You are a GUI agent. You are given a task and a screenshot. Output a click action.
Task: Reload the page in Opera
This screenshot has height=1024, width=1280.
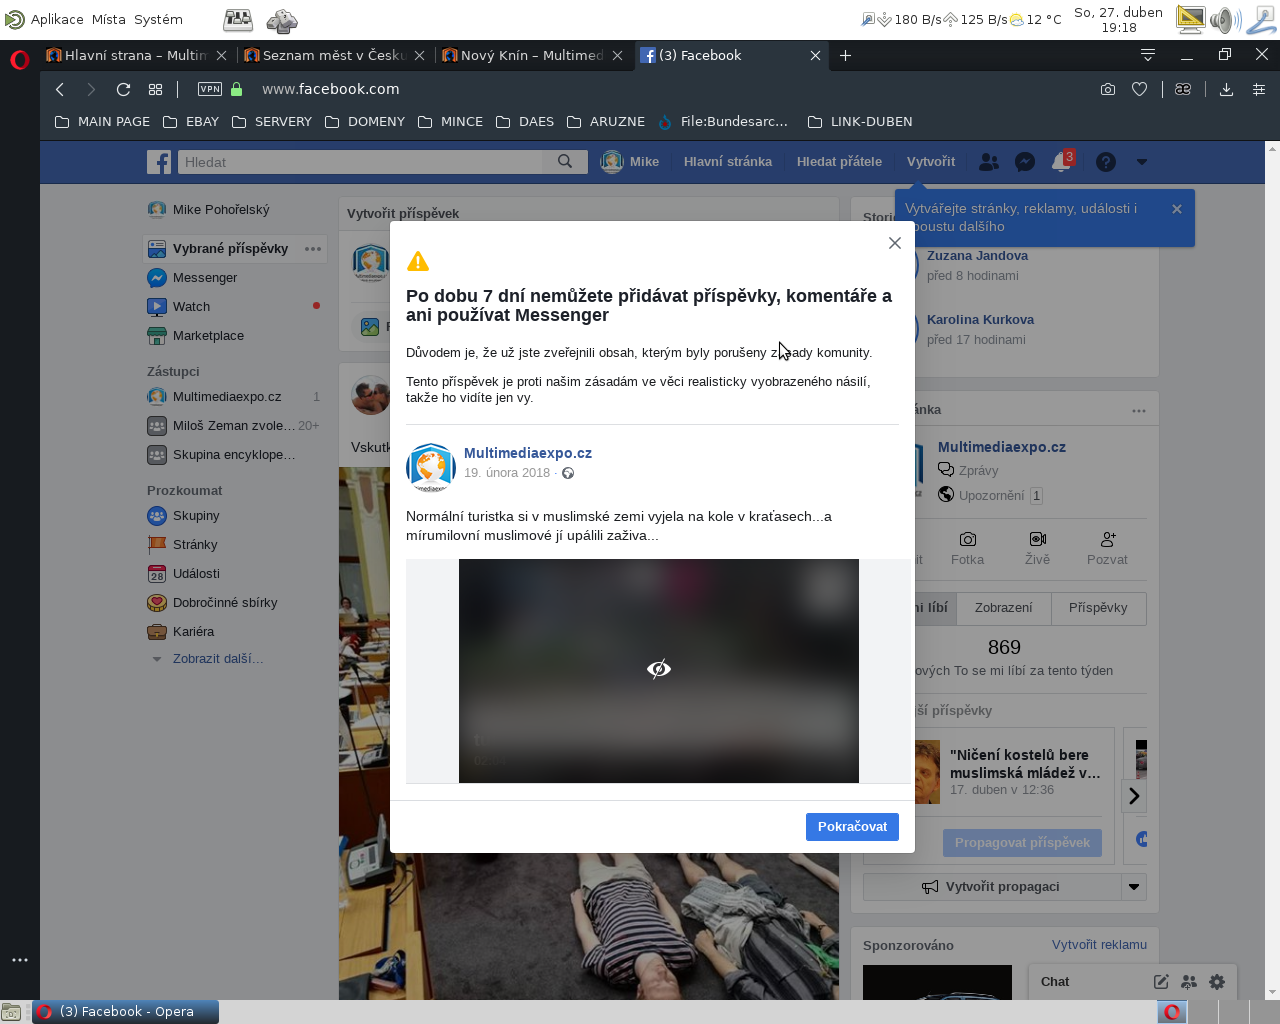click(123, 89)
